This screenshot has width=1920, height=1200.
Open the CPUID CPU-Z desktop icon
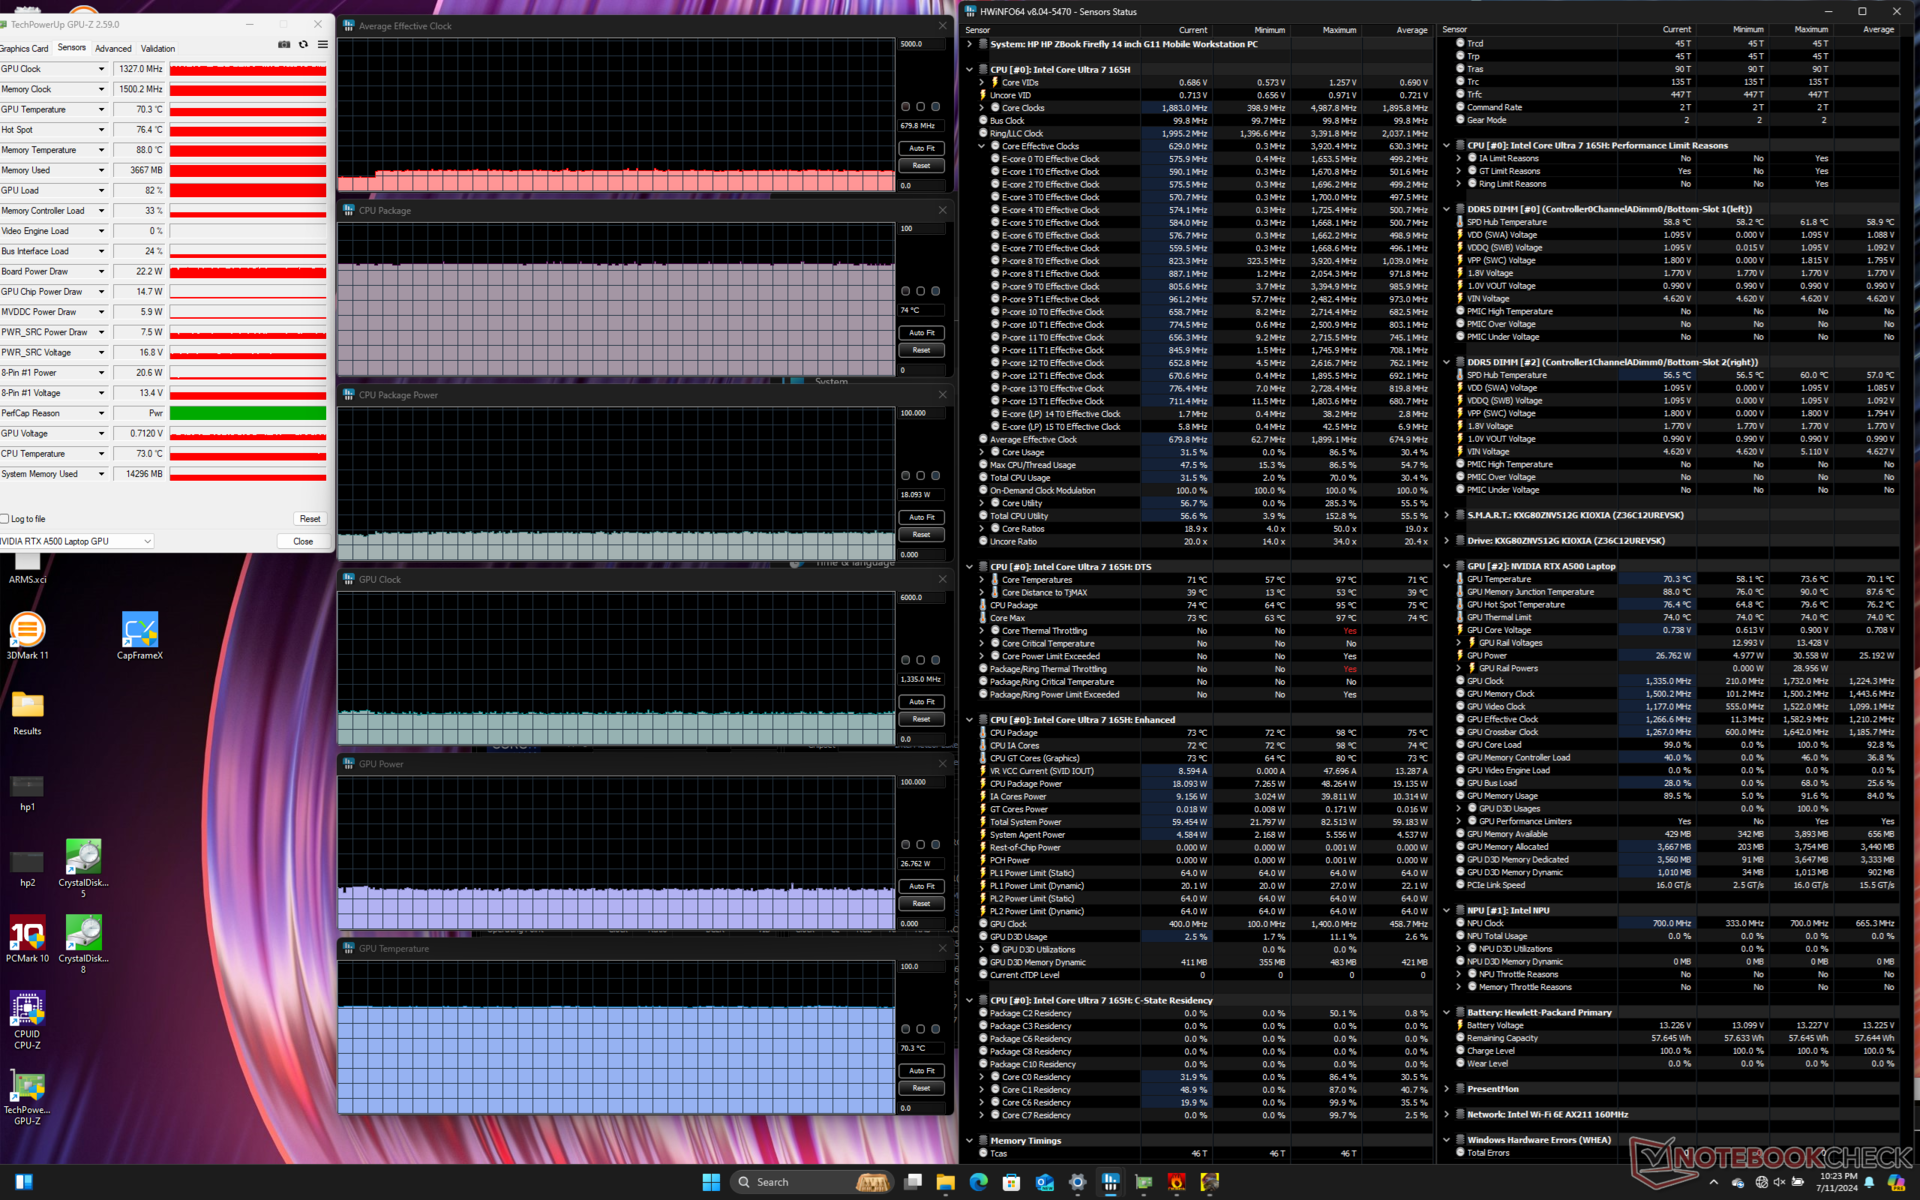point(27,1009)
